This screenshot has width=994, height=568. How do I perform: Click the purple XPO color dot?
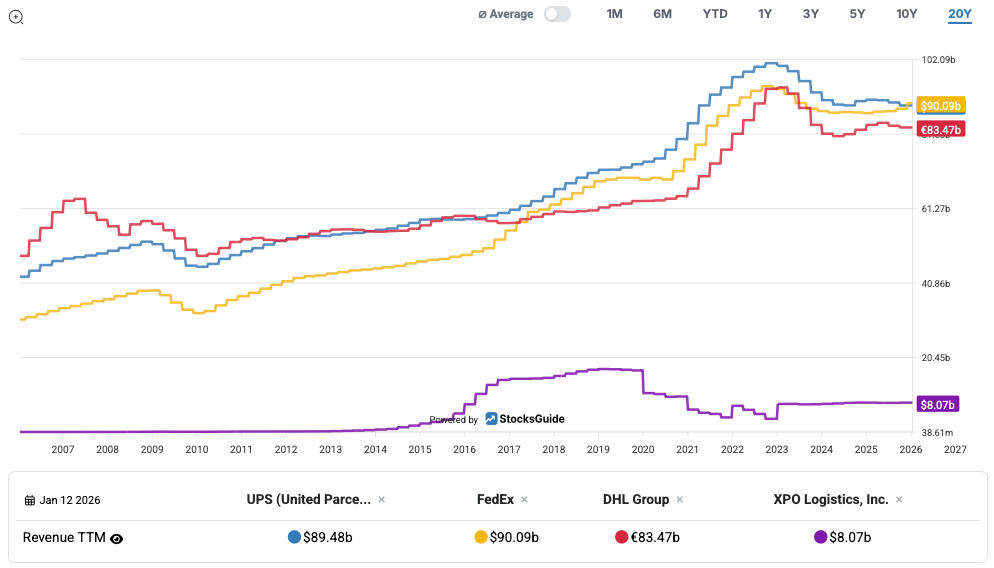coord(821,537)
